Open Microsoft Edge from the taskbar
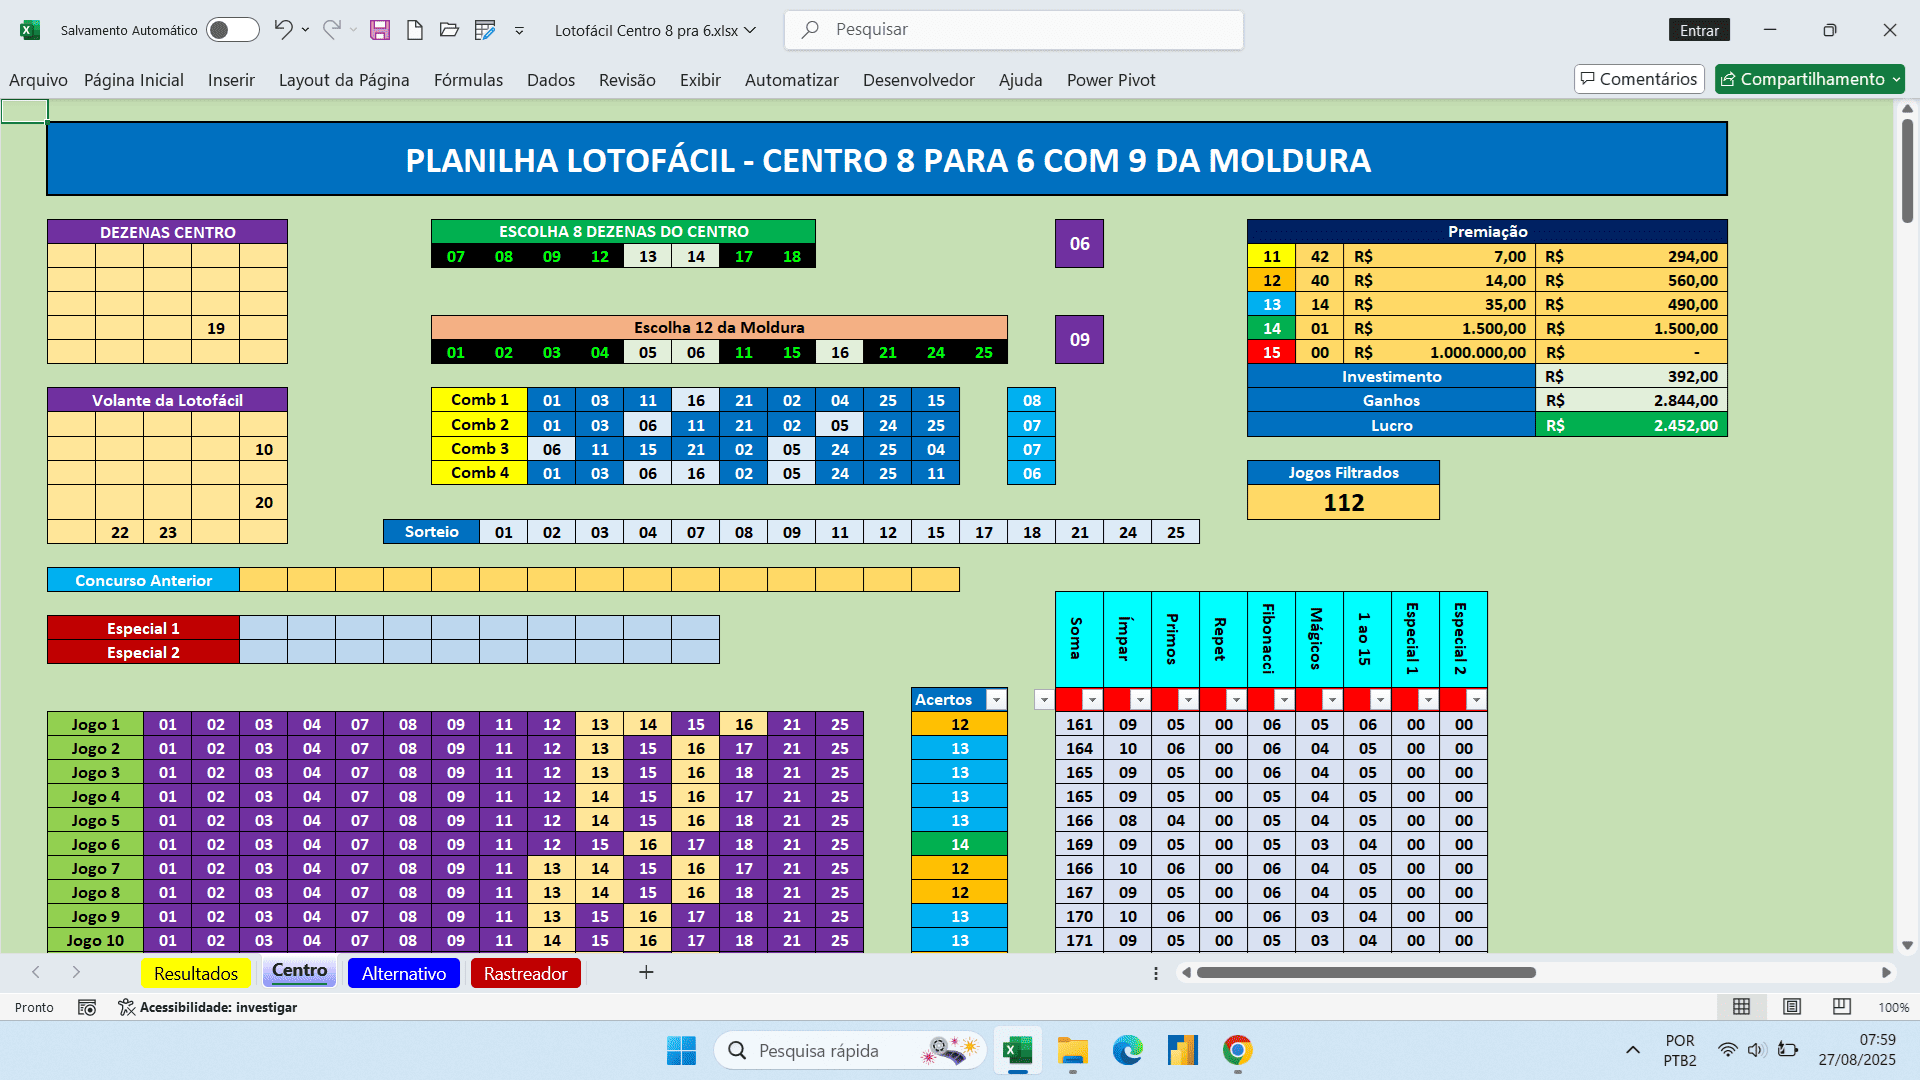 [1127, 1050]
